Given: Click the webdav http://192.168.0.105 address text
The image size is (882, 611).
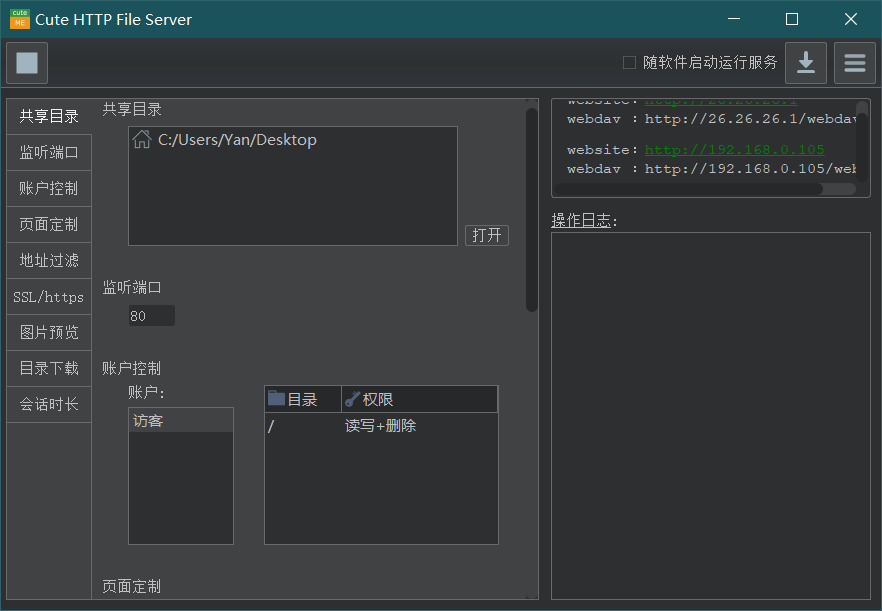Looking at the screenshot, I should coord(750,169).
